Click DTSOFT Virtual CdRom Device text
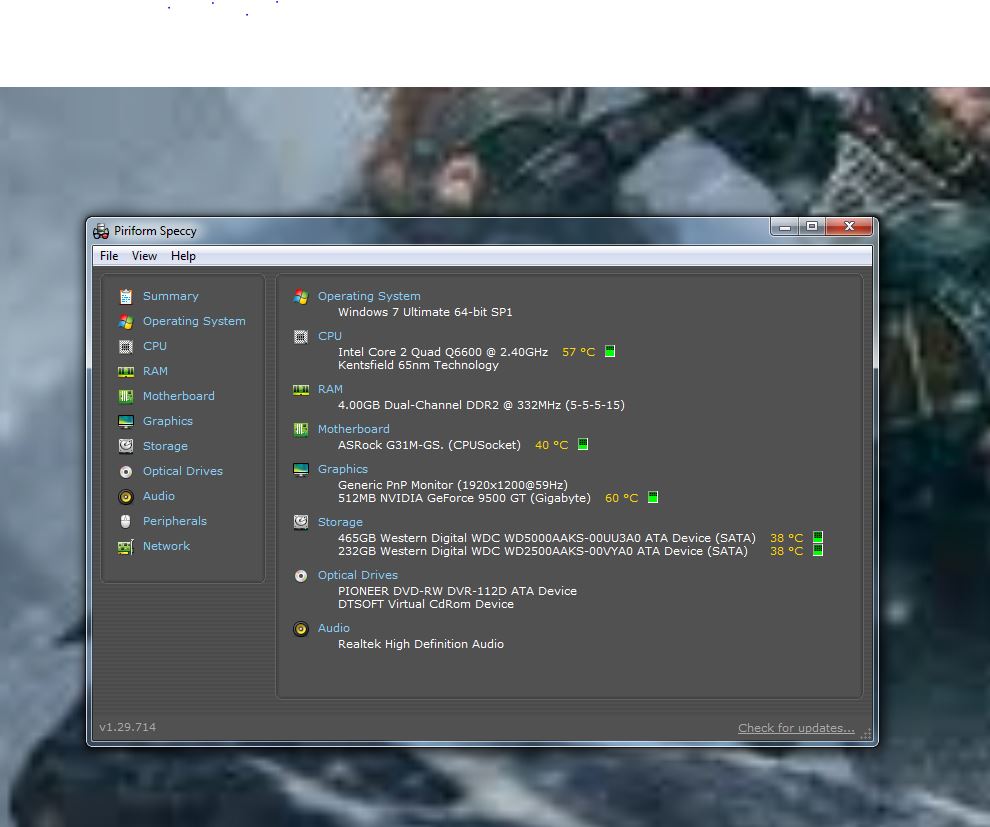This screenshot has width=990, height=827. click(426, 604)
